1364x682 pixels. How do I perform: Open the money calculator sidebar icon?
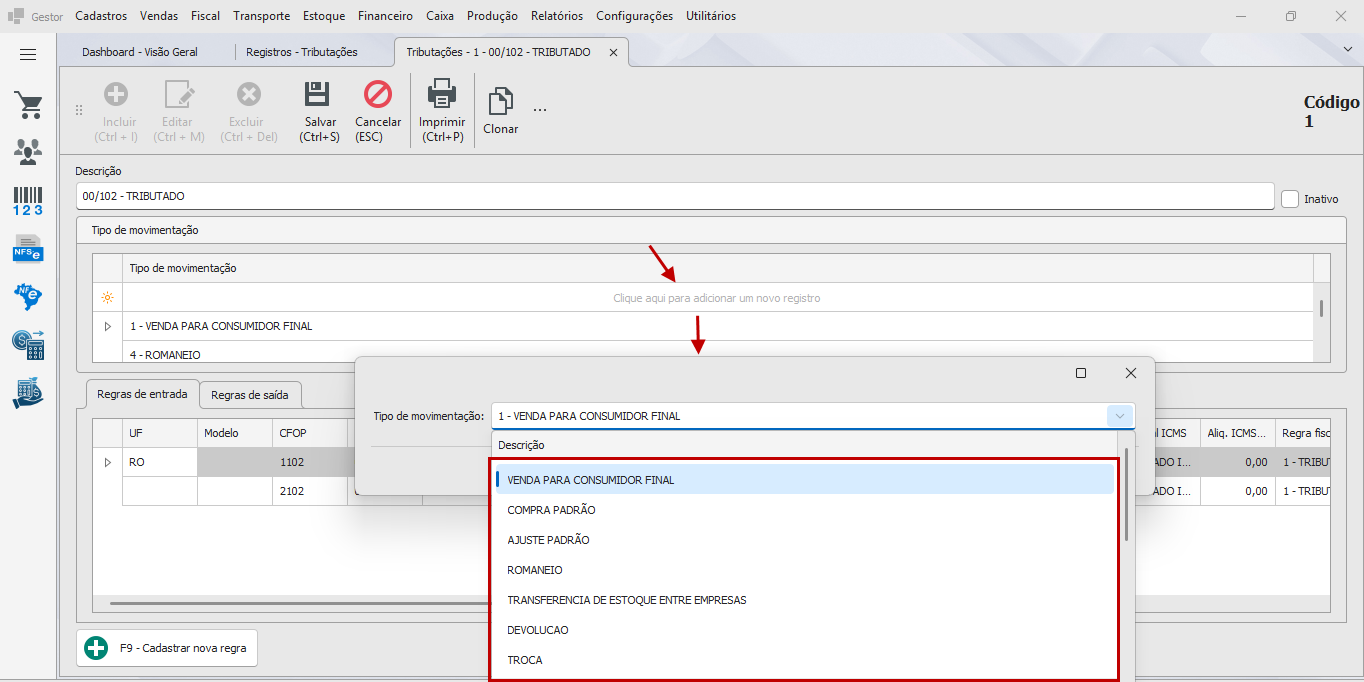(x=28, y=345)
